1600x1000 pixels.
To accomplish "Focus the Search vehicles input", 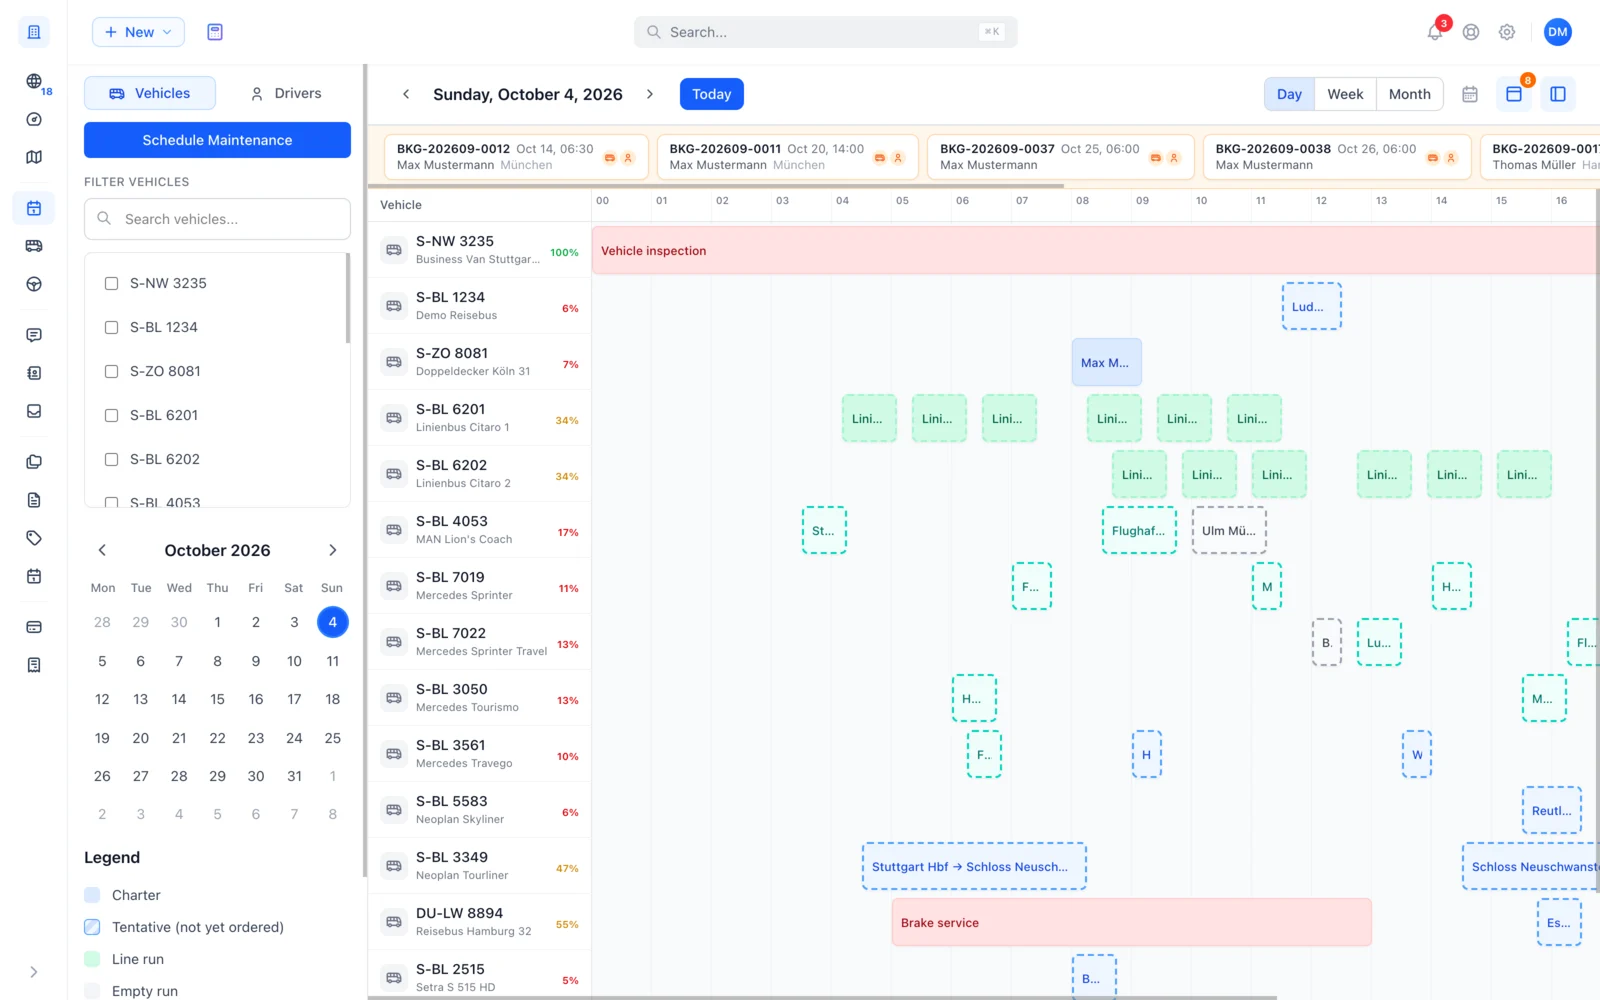I will [x=217, y=219].
